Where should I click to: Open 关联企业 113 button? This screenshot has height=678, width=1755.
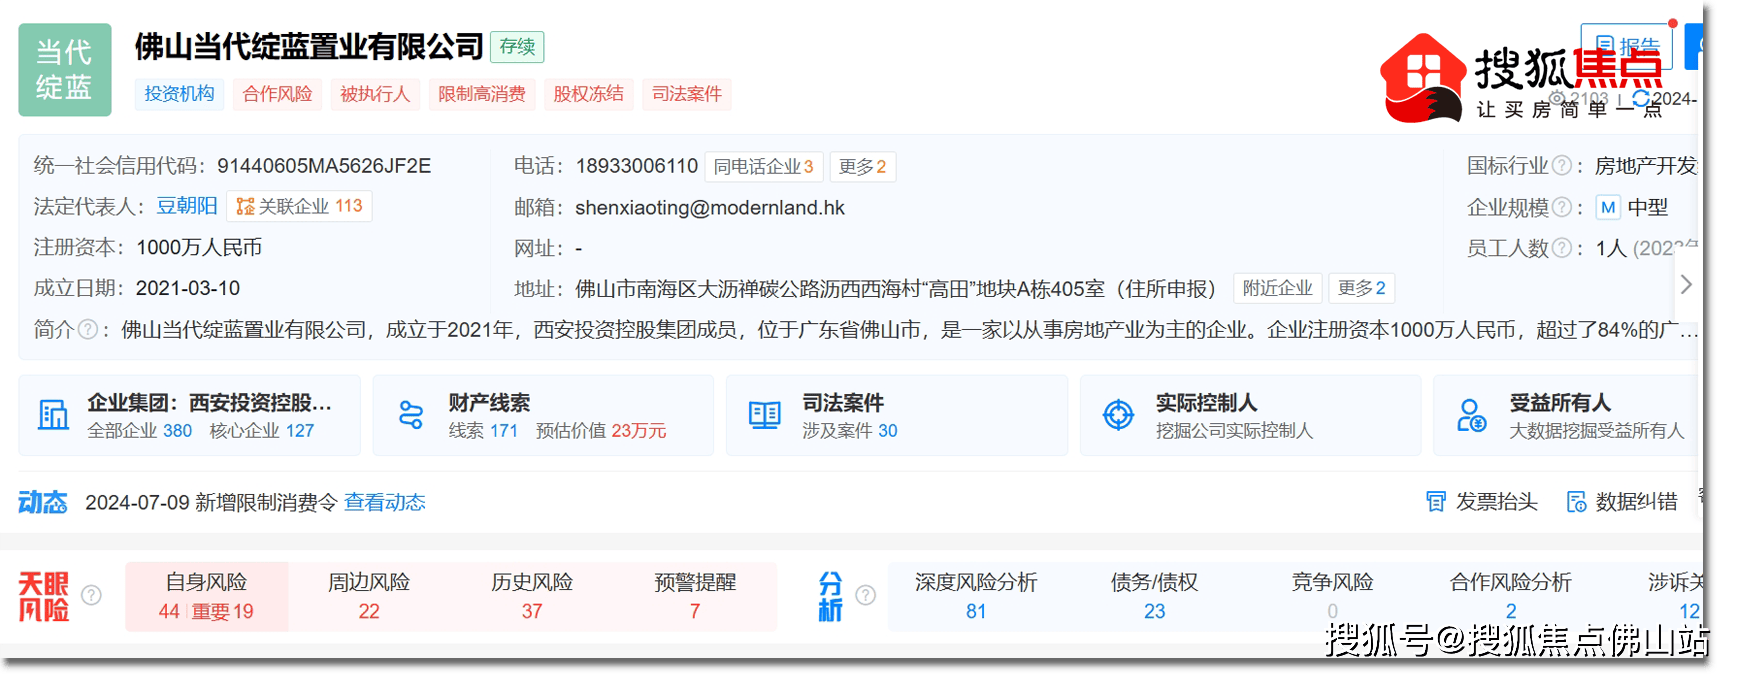[300, 206]
